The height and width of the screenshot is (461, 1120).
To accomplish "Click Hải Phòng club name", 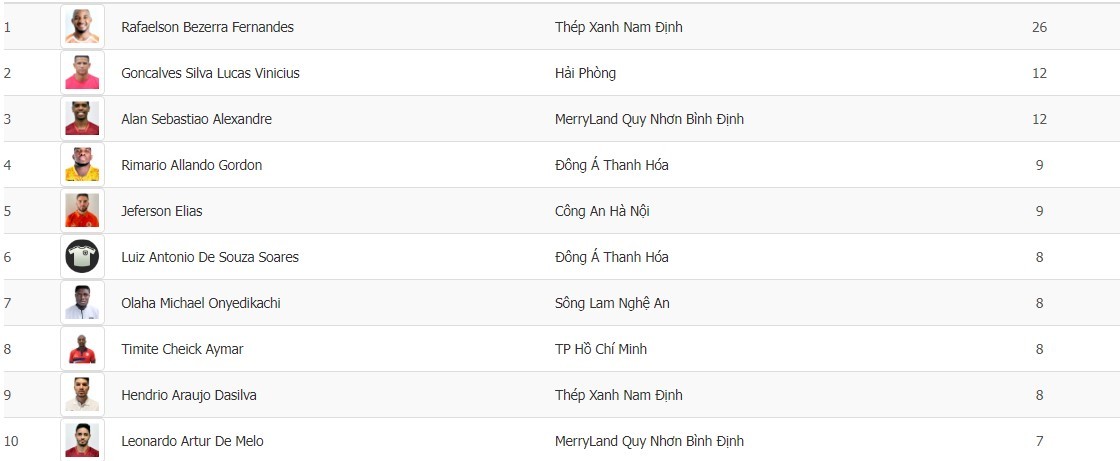I will point(585,73).
